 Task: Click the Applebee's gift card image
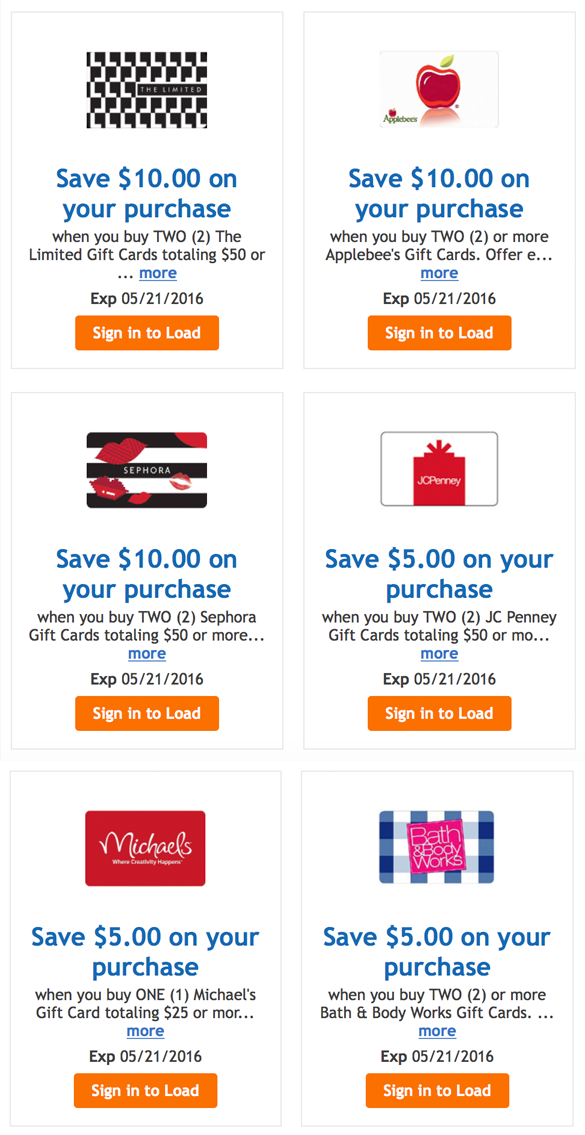coord(438,89)
